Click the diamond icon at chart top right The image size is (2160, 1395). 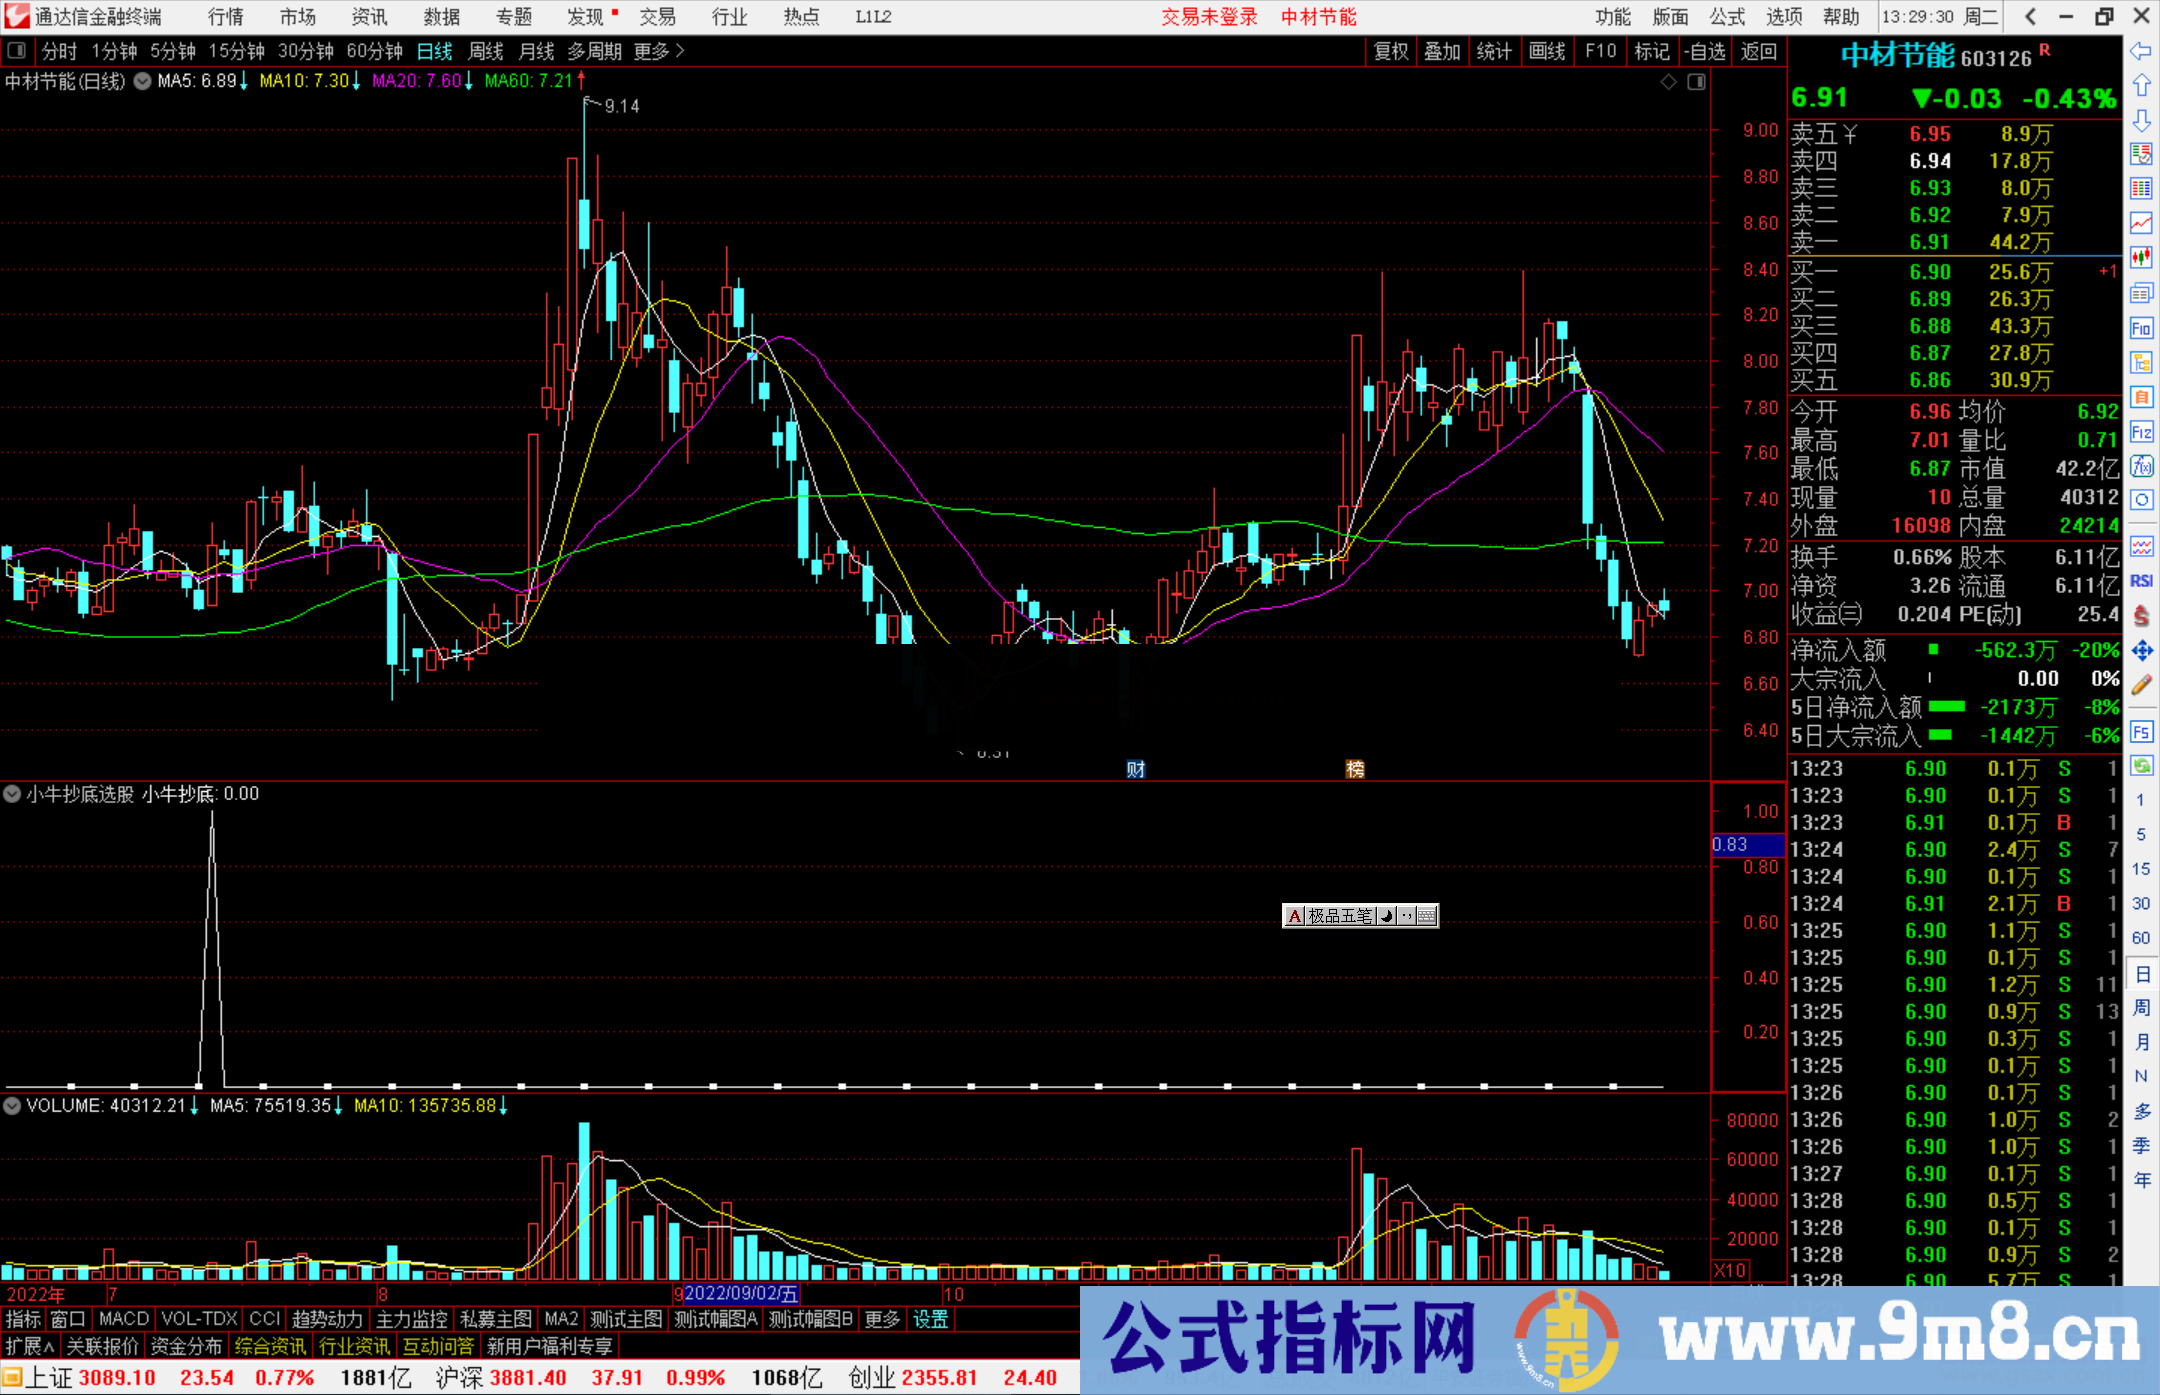click(1668, 82)
